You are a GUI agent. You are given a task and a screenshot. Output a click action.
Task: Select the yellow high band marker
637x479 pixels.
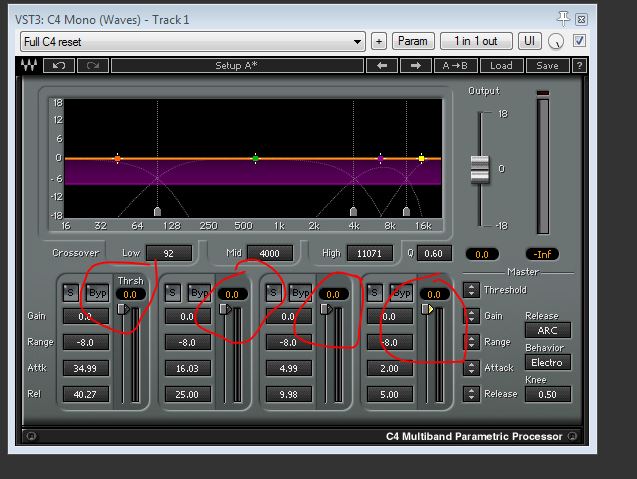[421, 158]
